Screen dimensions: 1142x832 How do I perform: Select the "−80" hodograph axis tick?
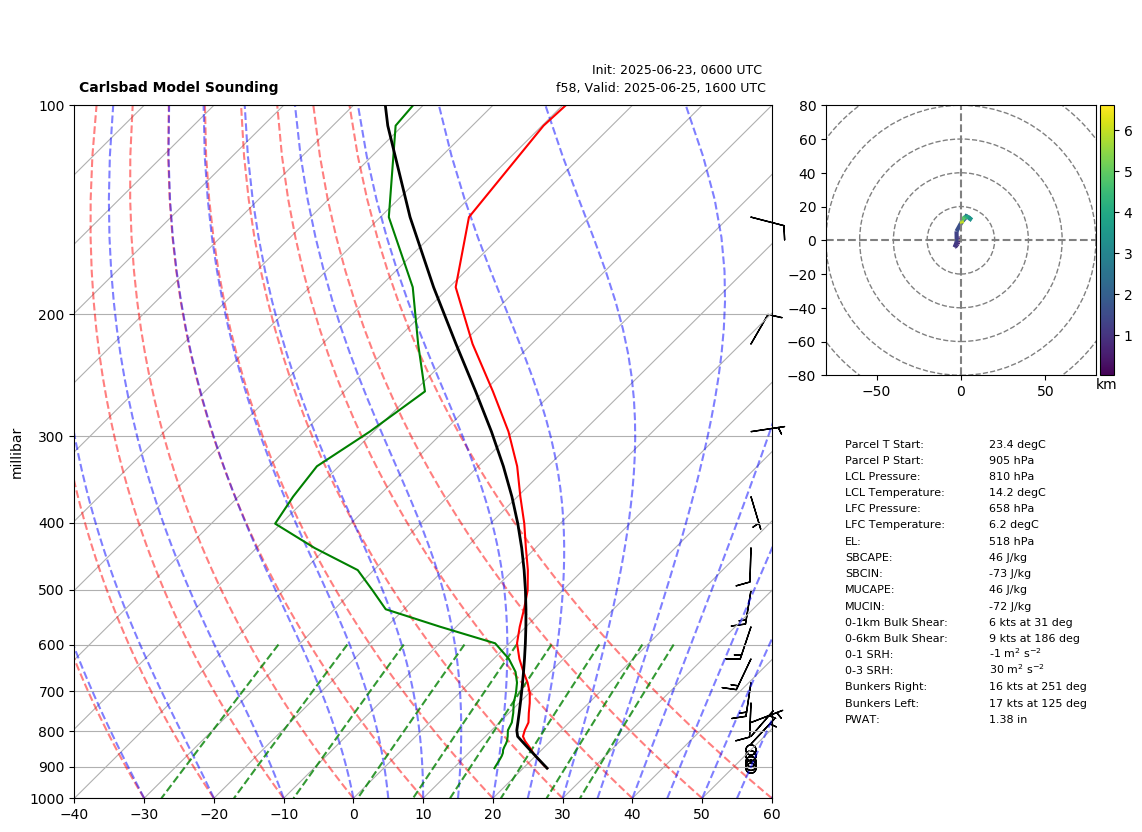(803, 376)
